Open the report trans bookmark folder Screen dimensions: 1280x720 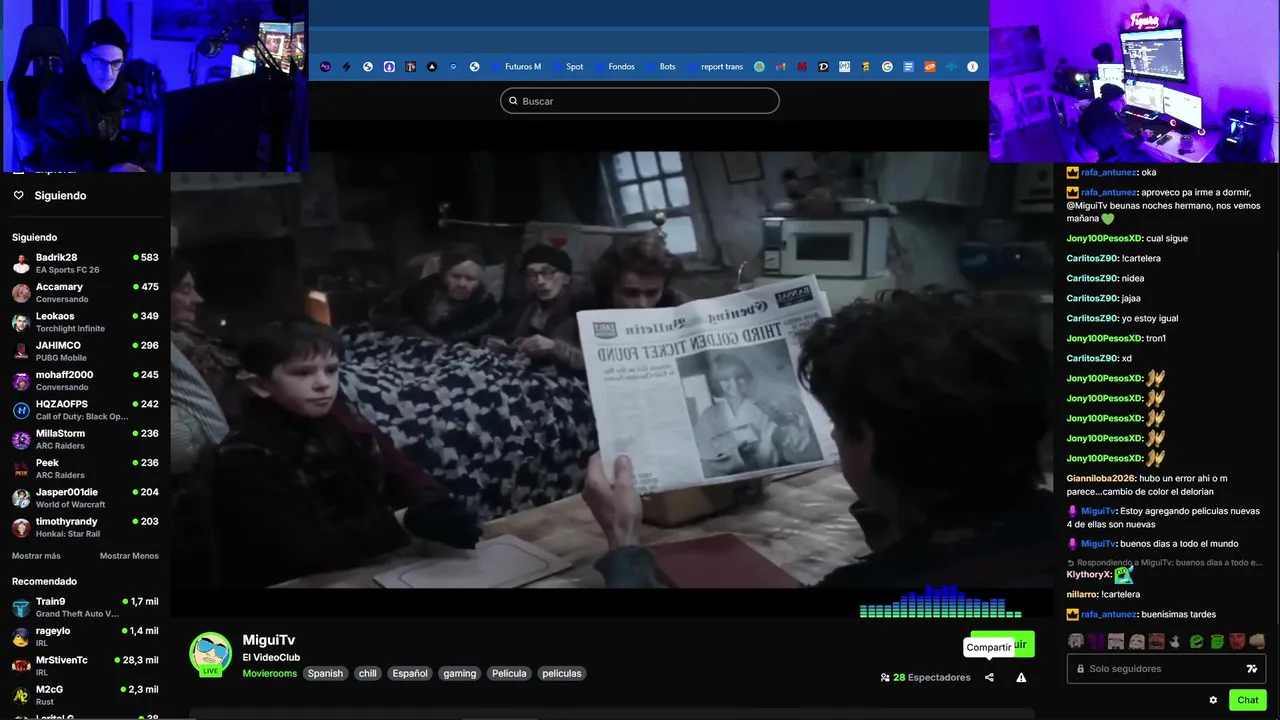(715, 67)
